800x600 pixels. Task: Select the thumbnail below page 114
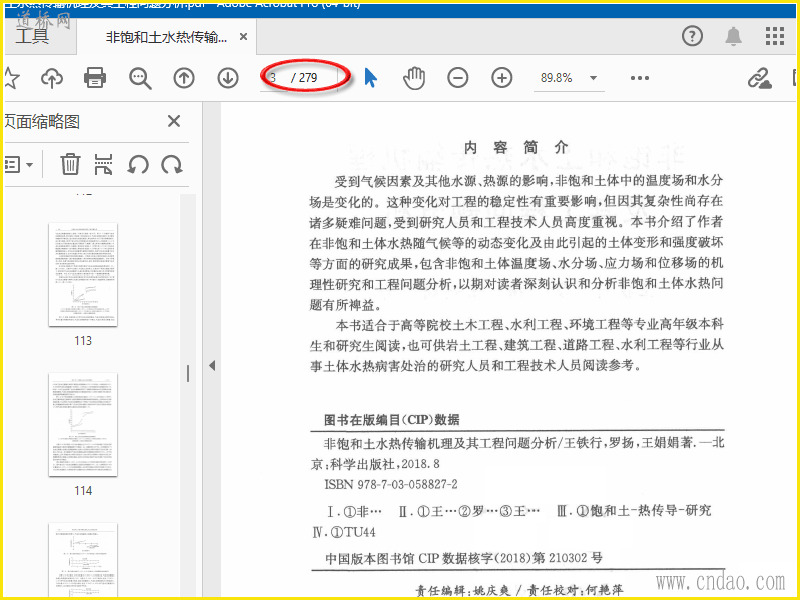(x=83, y=561)
